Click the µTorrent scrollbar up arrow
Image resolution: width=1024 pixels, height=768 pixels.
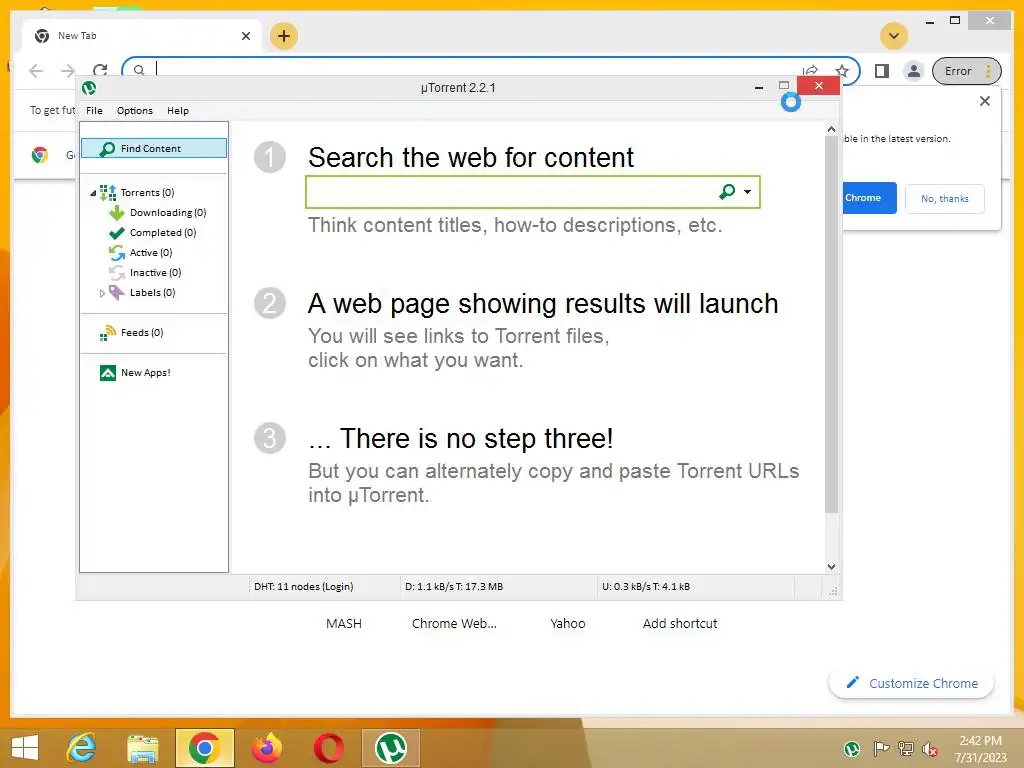point(831,129)
